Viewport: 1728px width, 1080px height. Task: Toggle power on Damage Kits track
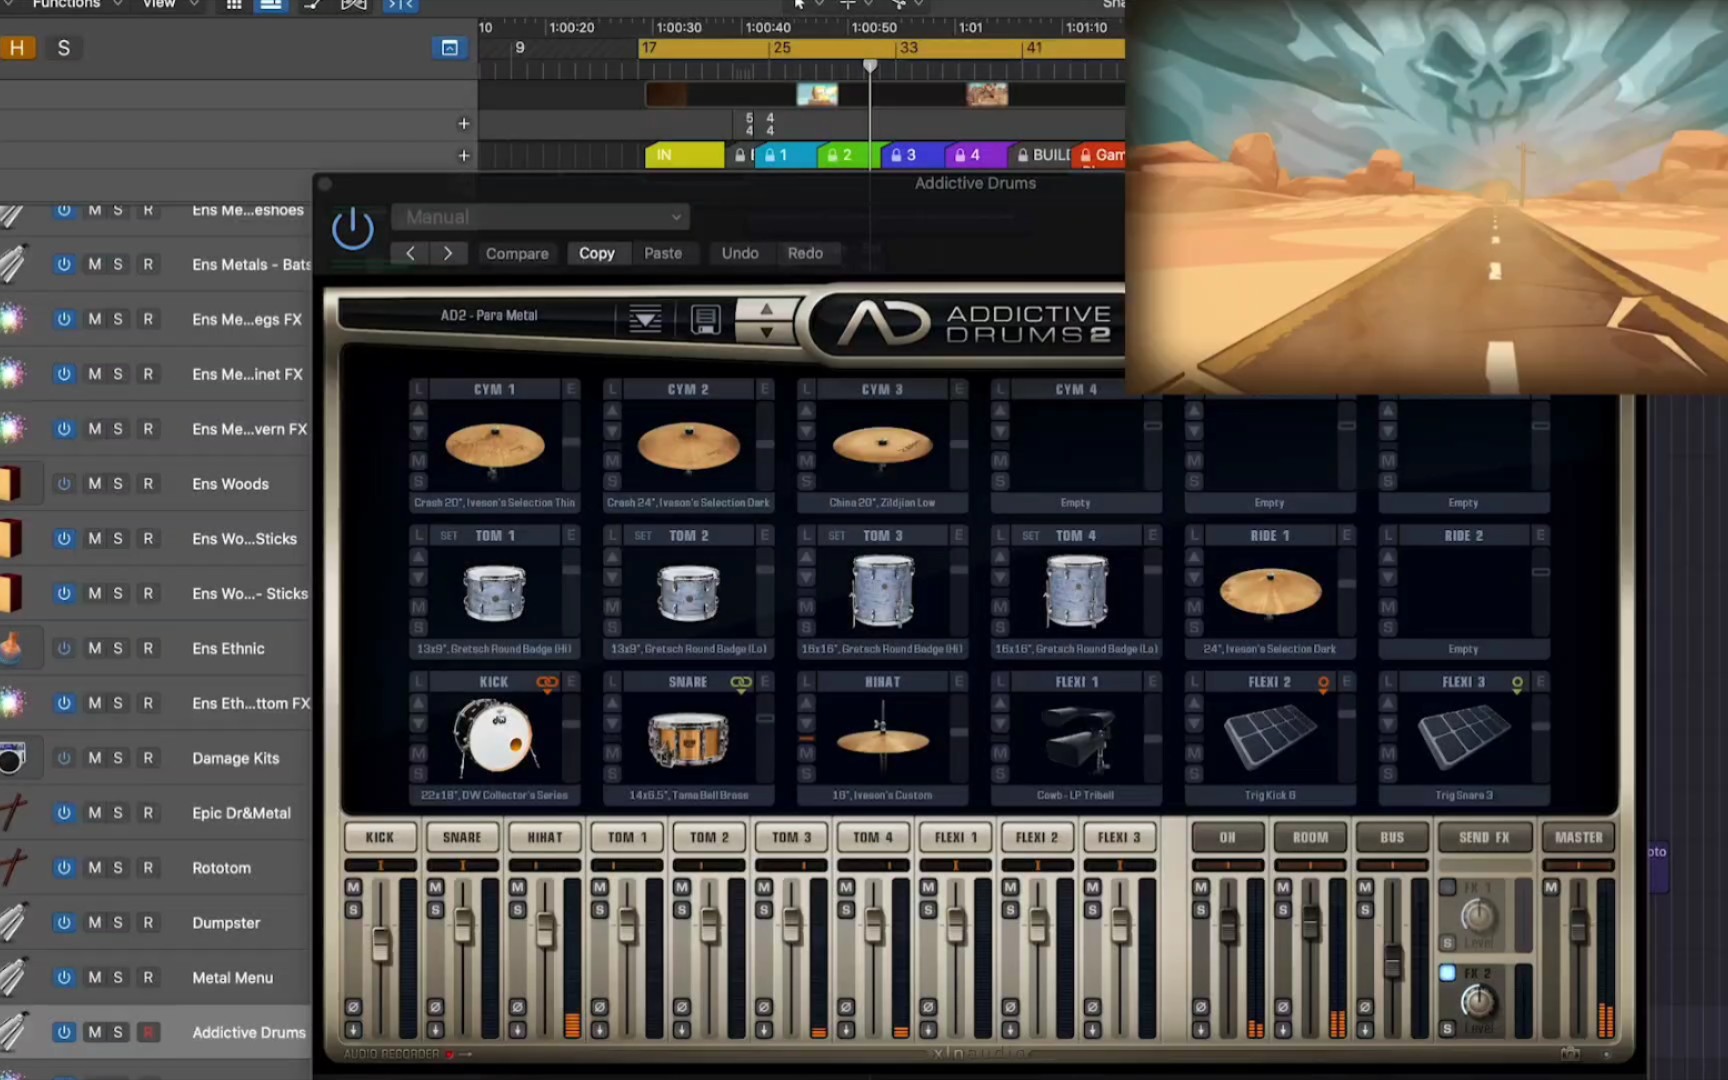[x=64, y=758]
